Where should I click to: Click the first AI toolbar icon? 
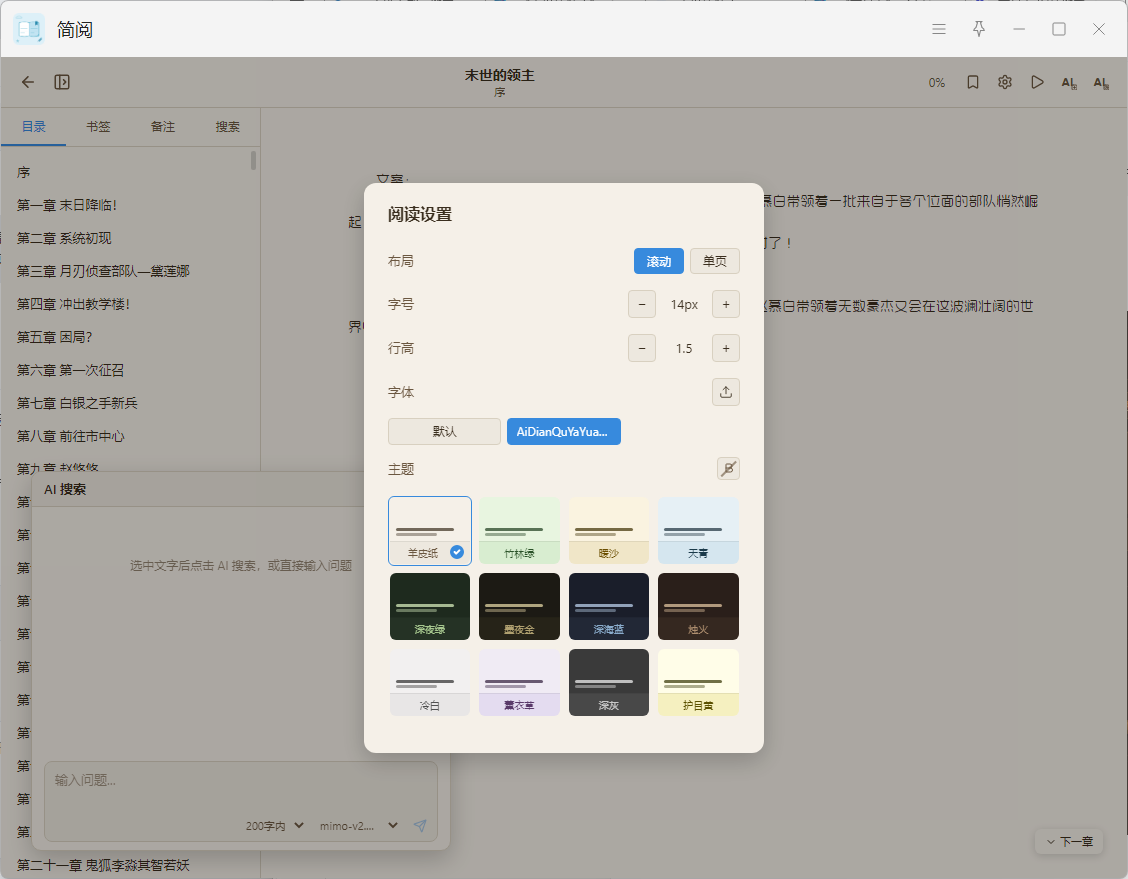pos(1069,83)
